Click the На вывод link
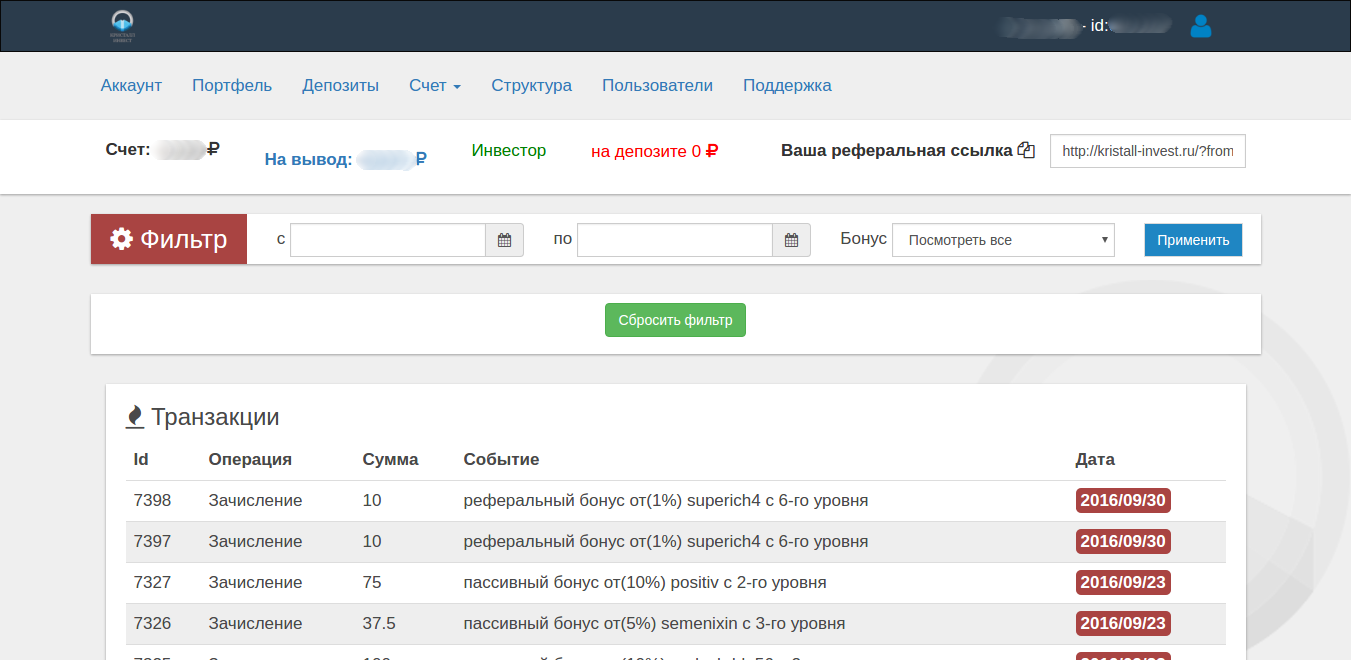 [346, 159]
